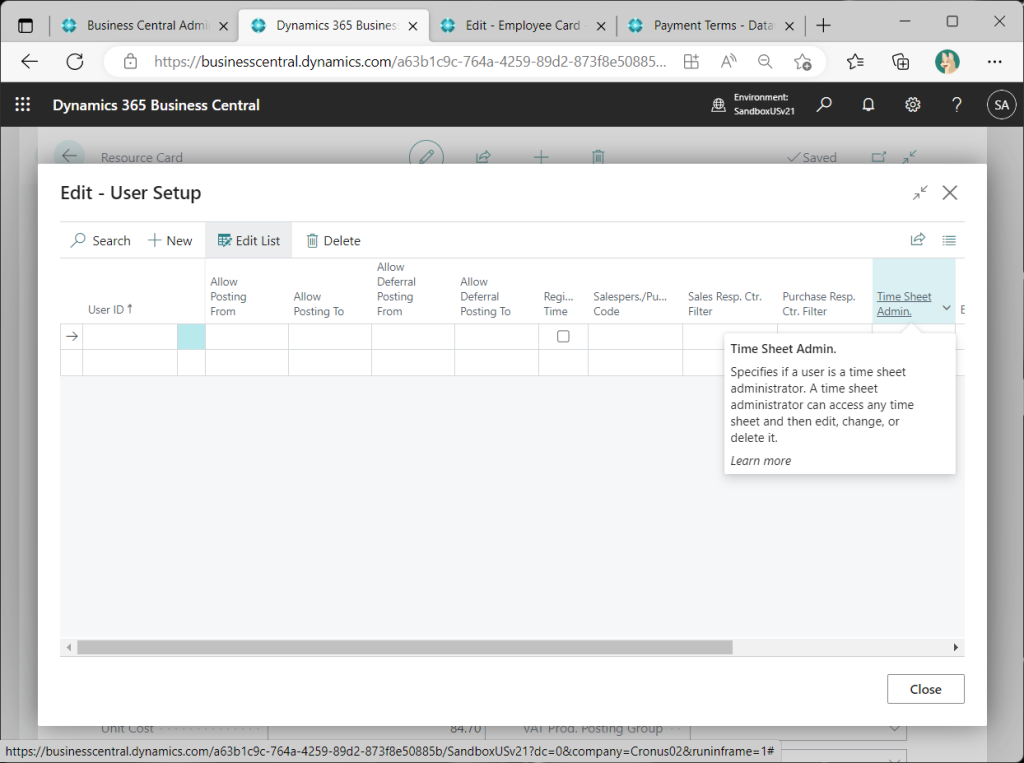
Task: Follow the Learn more link in tooltip
Action: click(760, 461)
